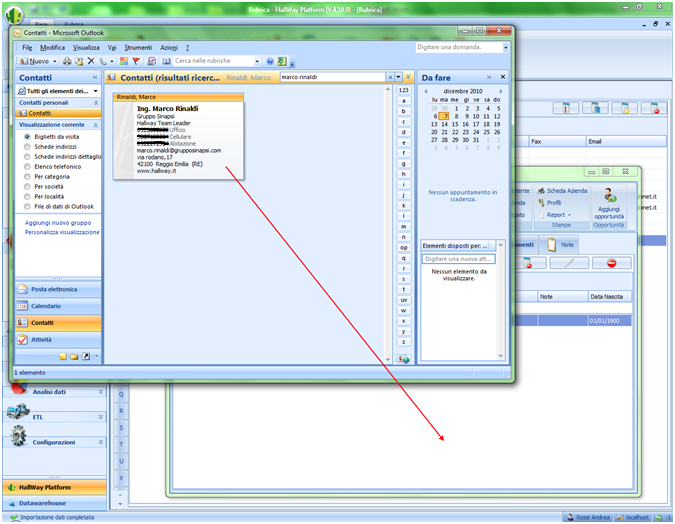Click the red stop button in HallWay window
The width and height of the screenshot is (675, 524).
click(x=612, y=263)
